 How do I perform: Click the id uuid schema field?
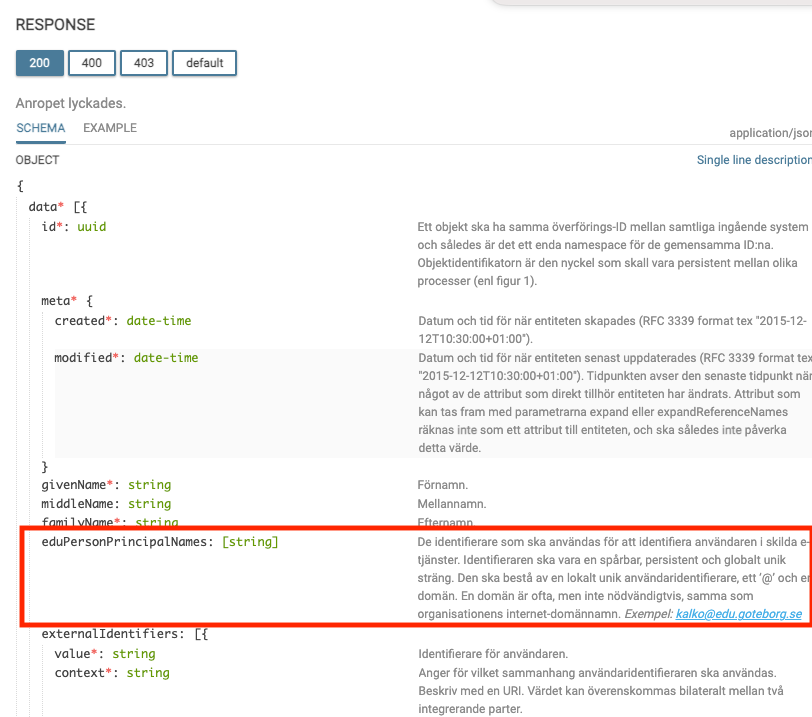click(74, 227)
